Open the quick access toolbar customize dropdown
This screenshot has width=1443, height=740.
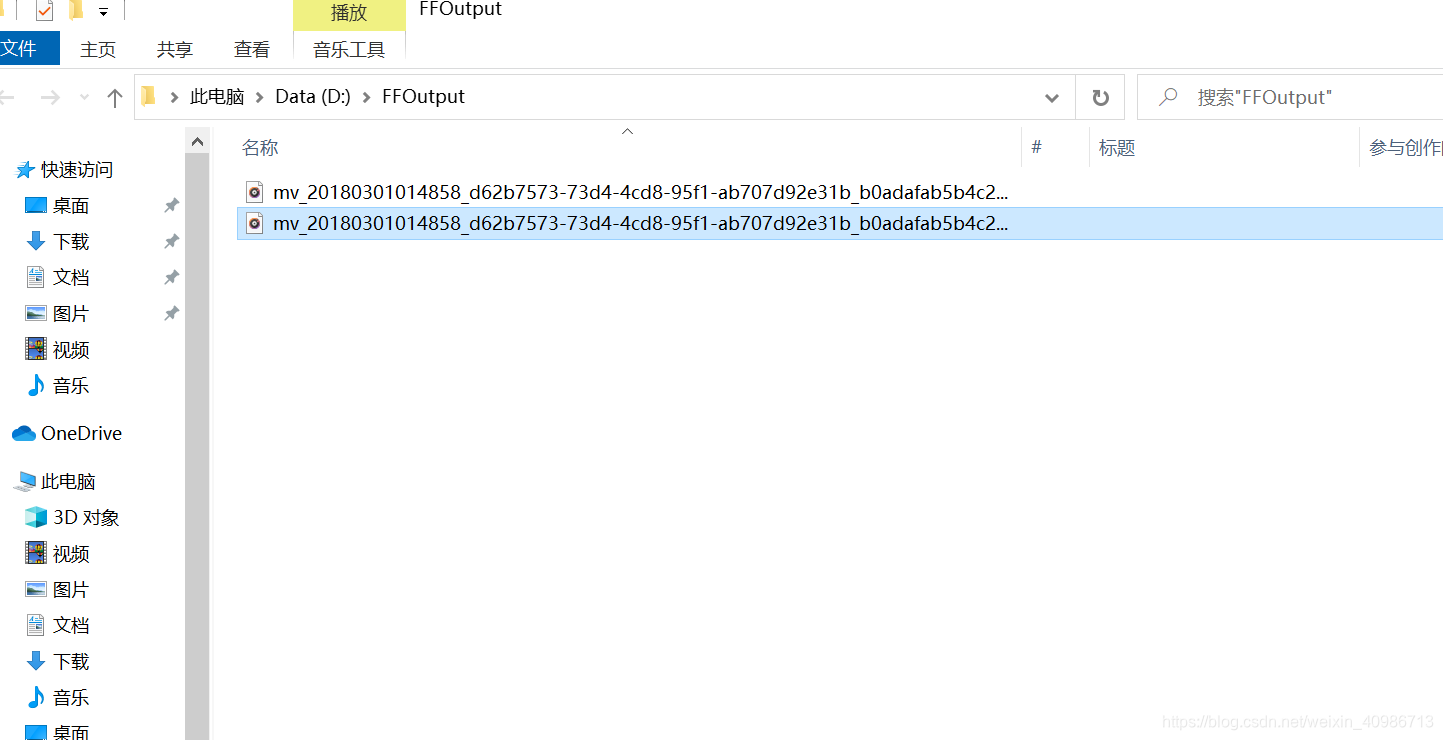pyautogui.click(x=103, y=13)
